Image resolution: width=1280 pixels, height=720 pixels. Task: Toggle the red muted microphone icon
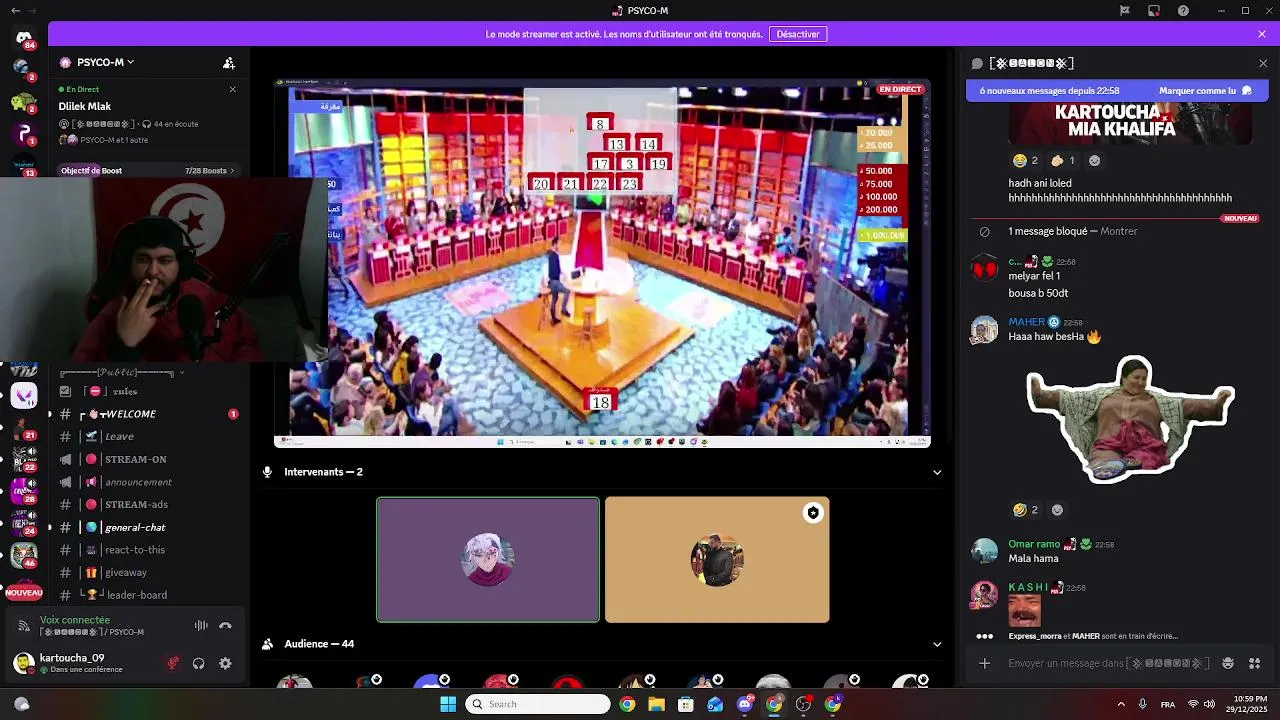coord(173,663)
